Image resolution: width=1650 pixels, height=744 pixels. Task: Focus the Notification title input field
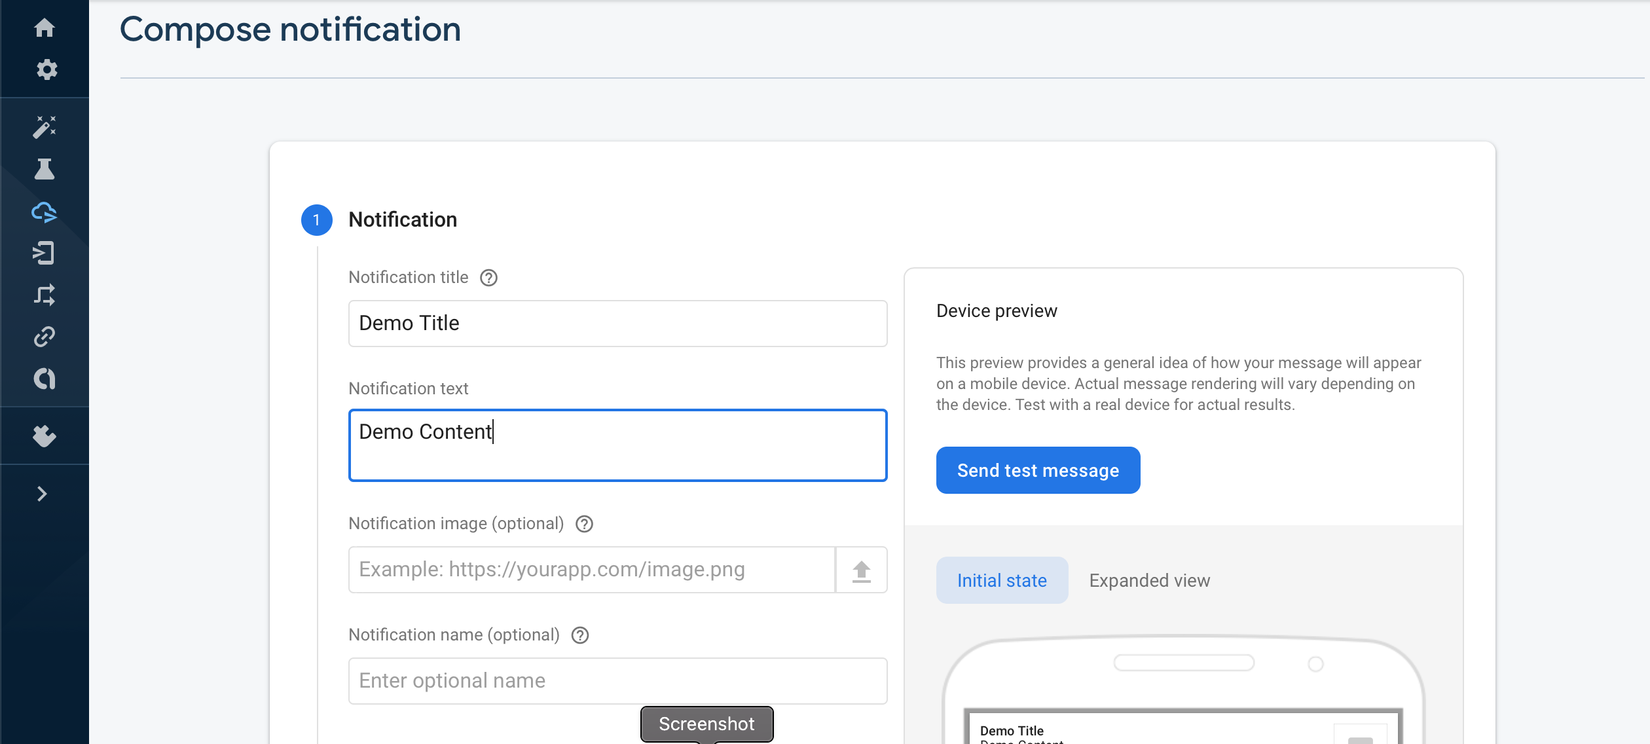coord(617,323)
